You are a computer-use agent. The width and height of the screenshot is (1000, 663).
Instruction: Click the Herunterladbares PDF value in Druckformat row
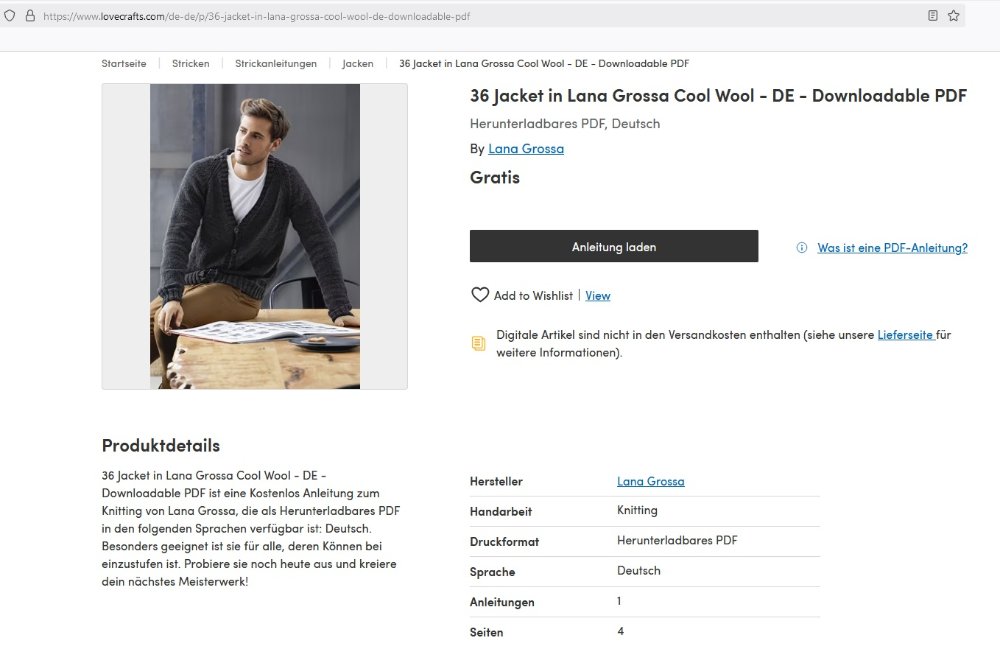[x=677, y=540]
